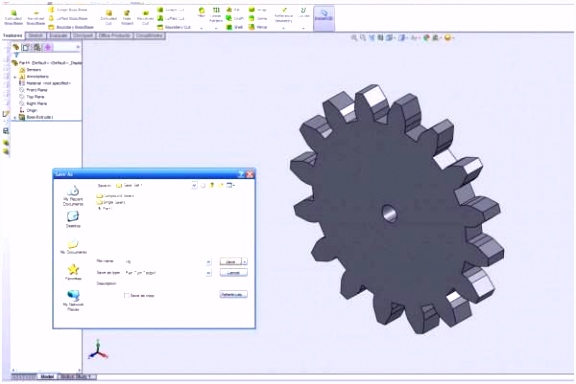Switch to the Sketch tab
The image size is (576, 384).
[x=36, y=36]
